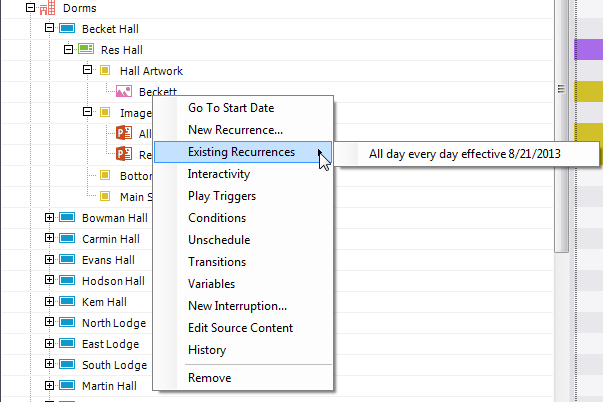The height and width of the screenshot is (402, 603).
Task: Select the Becket Hall tree label
Action: click(110, 29)
